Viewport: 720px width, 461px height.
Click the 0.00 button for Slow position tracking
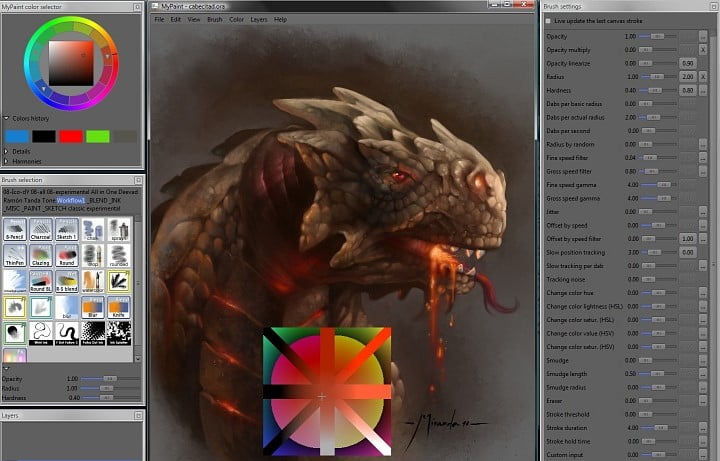[687, 252]
